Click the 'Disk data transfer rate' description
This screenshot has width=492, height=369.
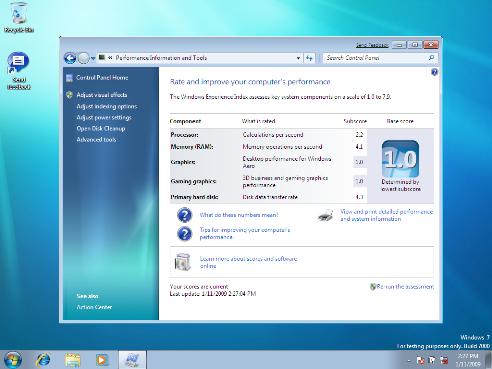tap(270, 197)
